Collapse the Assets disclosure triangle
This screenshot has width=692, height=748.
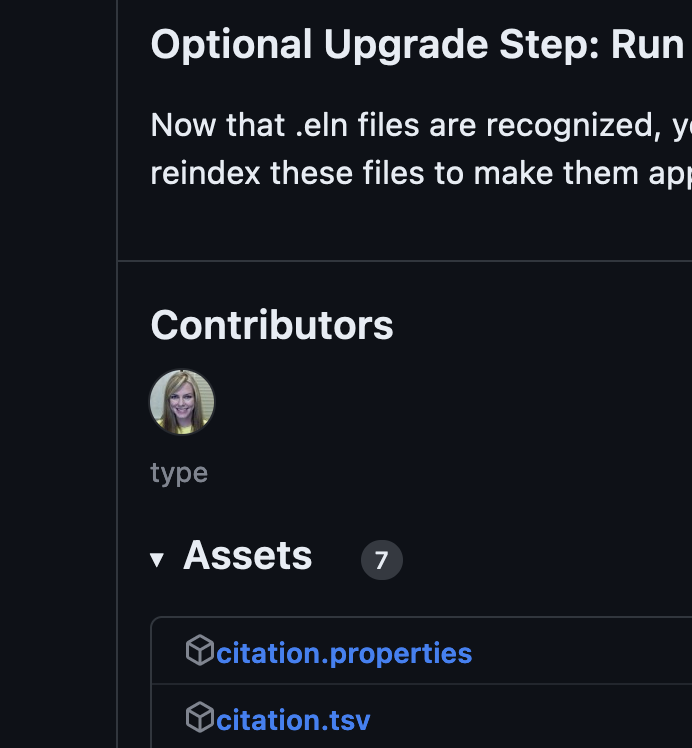(x=157, y=559)
